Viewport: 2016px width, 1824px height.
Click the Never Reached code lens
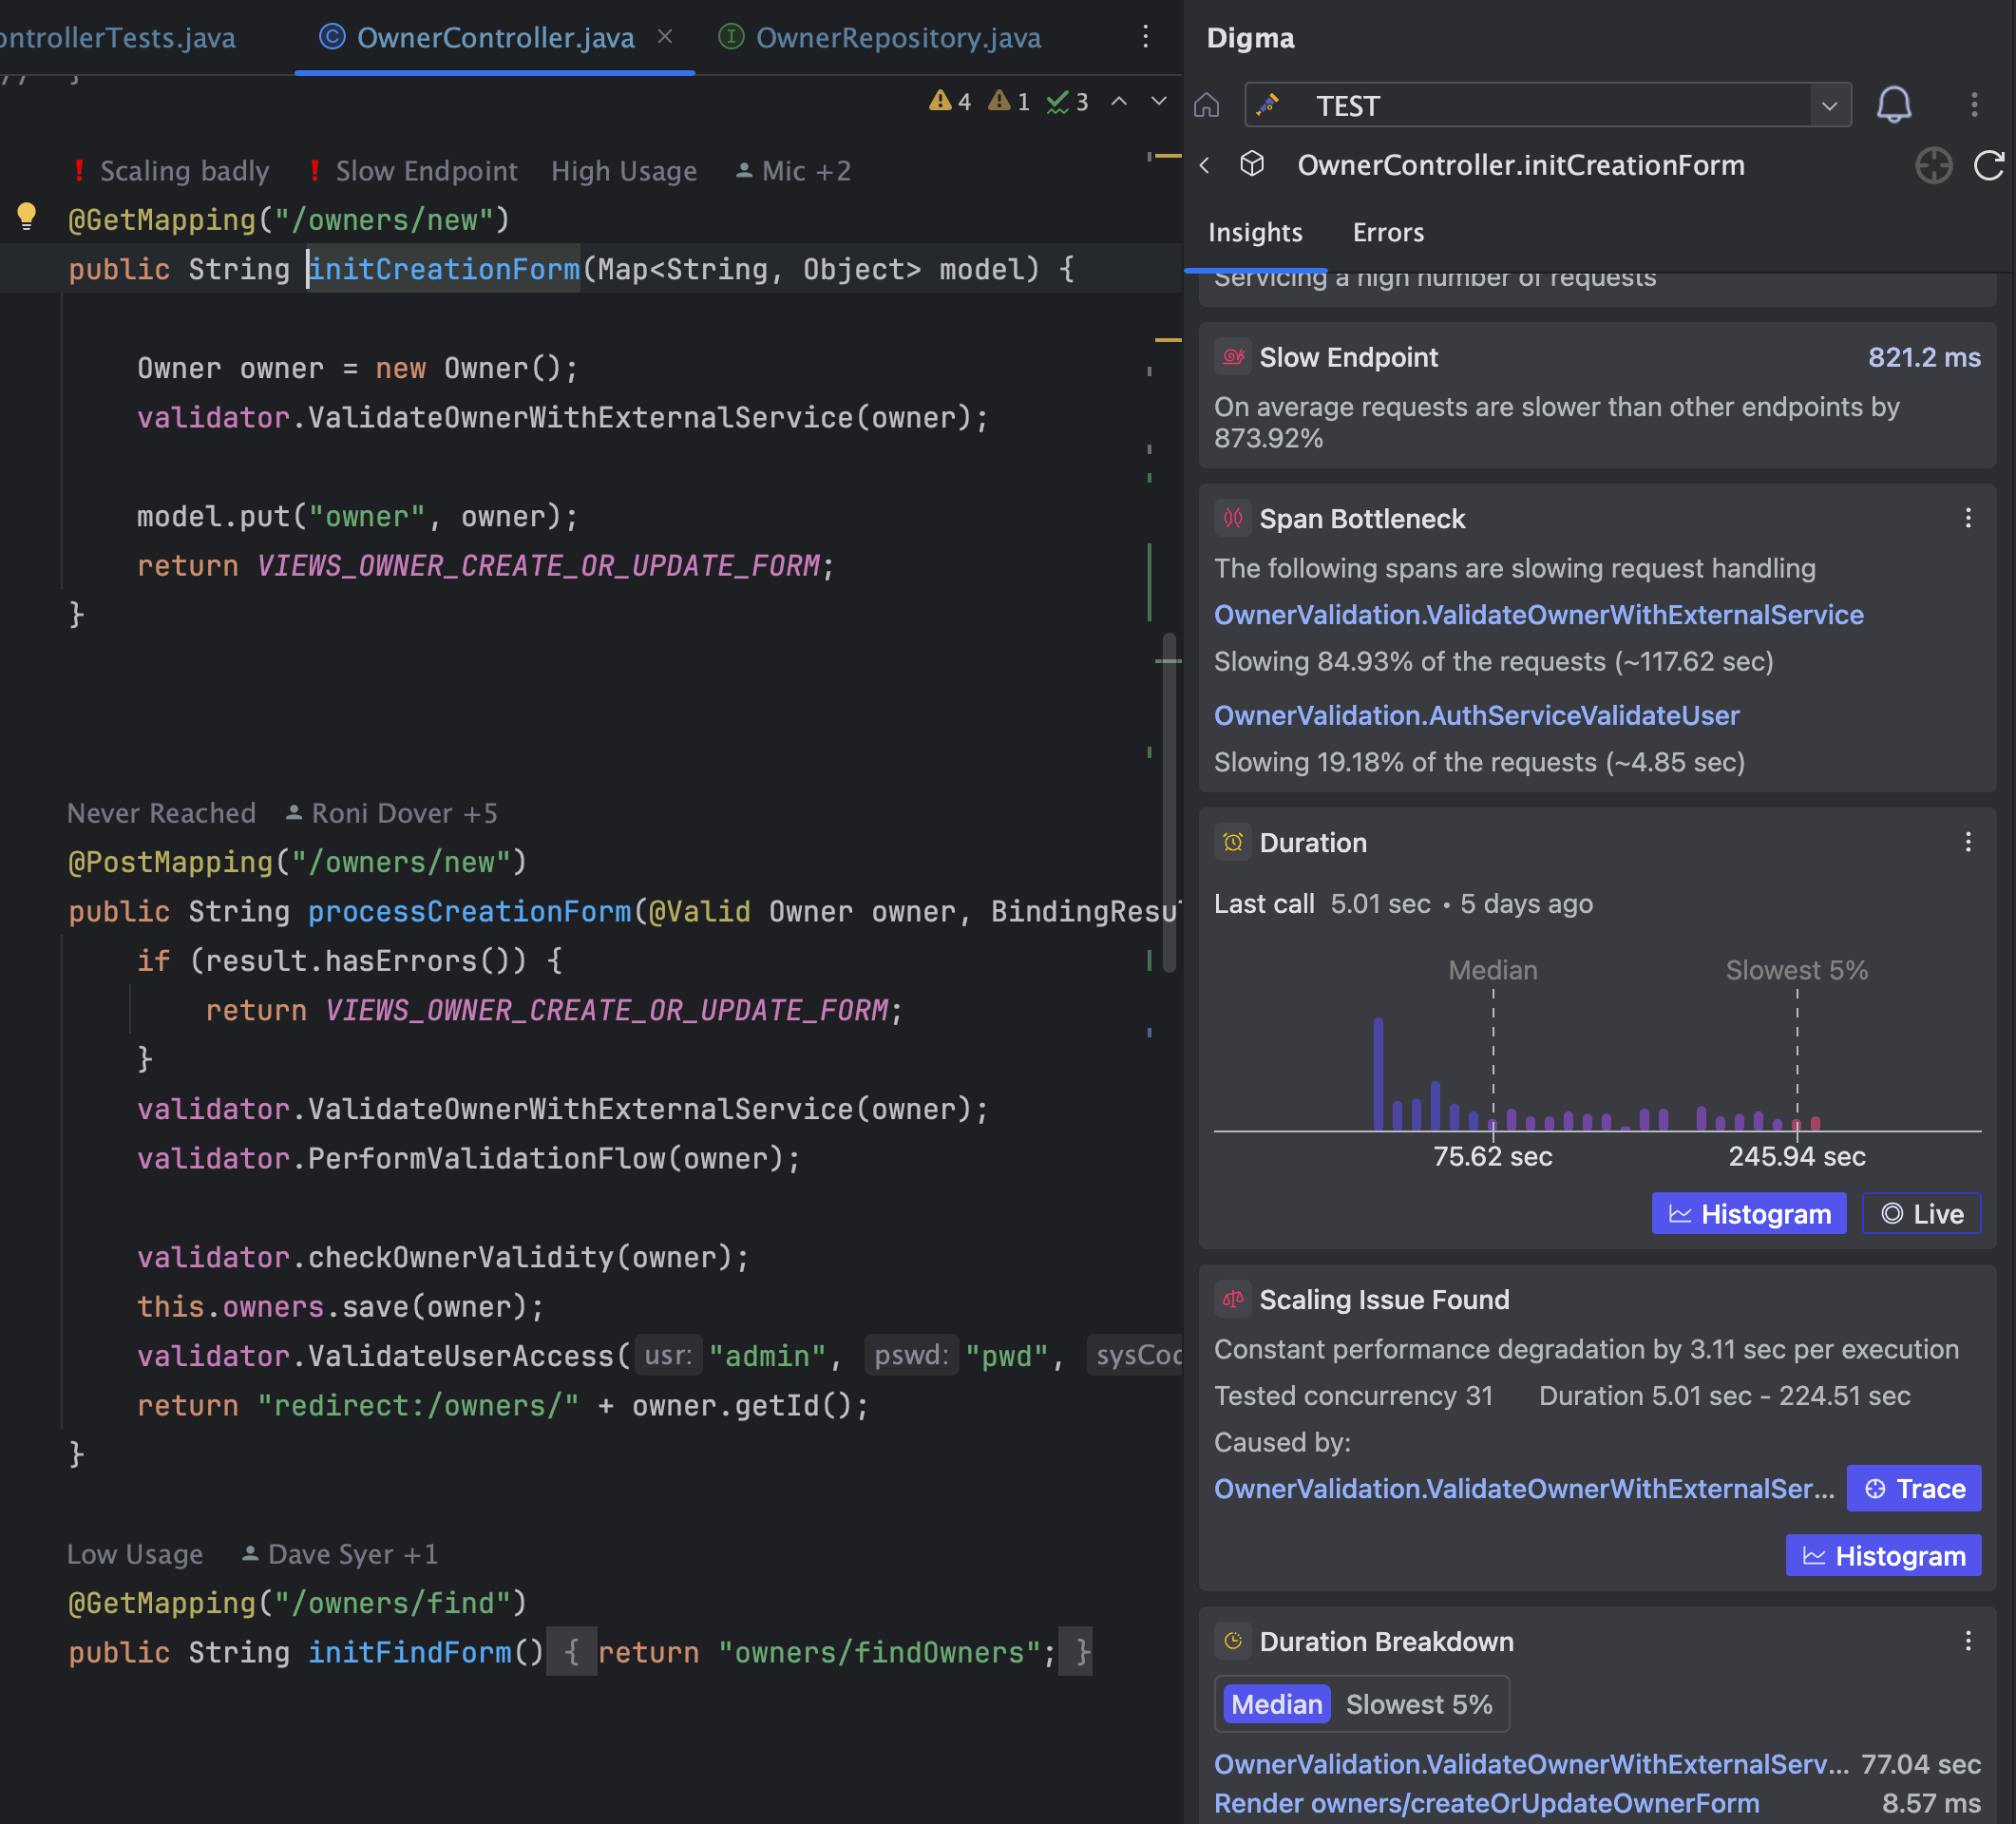click(161, 813)
